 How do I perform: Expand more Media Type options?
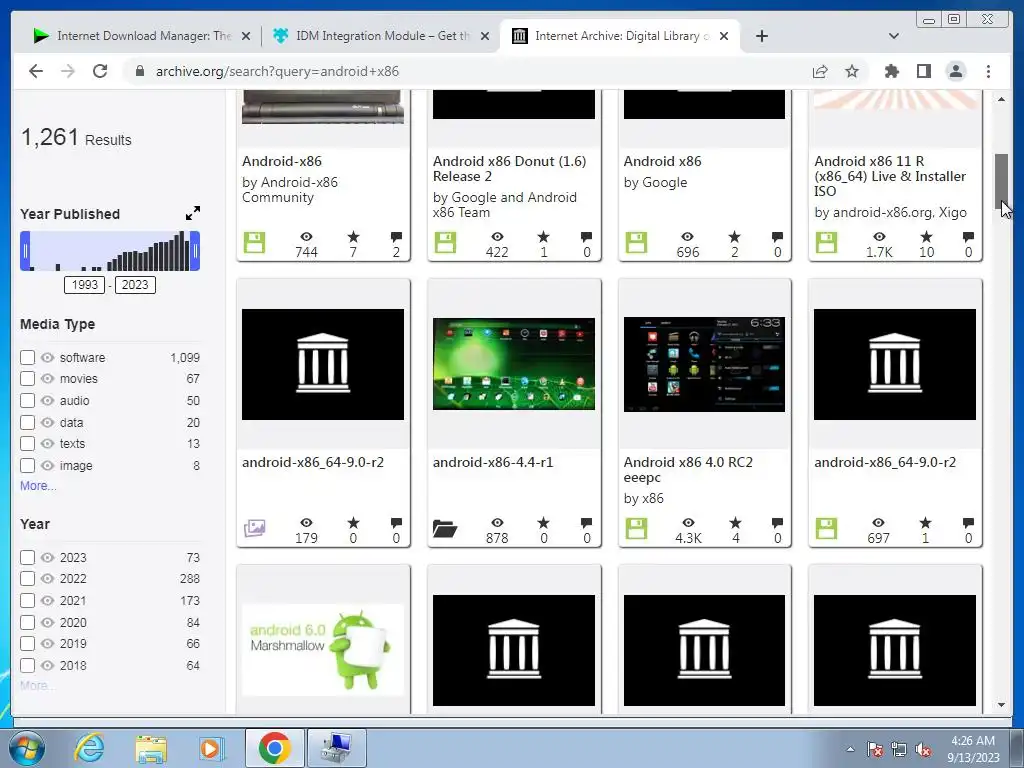click(38, 485)
